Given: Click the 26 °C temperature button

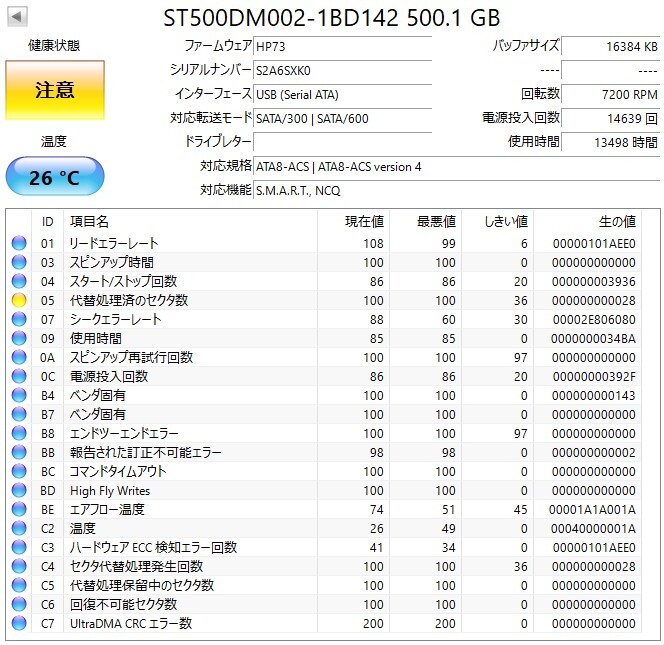Looking at the screenshot, I should pyautogui.click(x=55, y=177).
